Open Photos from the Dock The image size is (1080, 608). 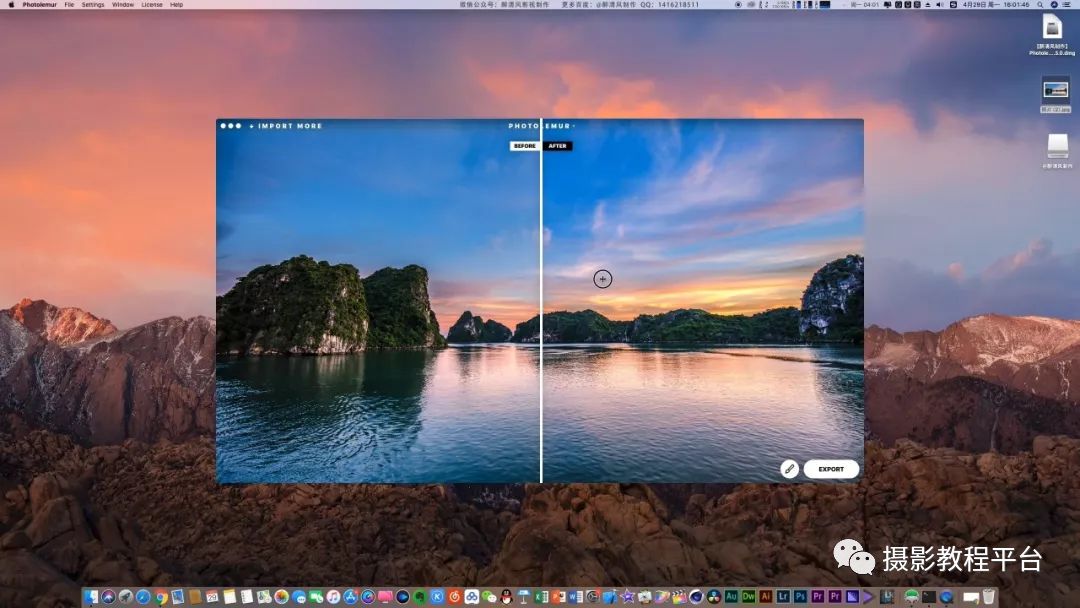(282, 597)
